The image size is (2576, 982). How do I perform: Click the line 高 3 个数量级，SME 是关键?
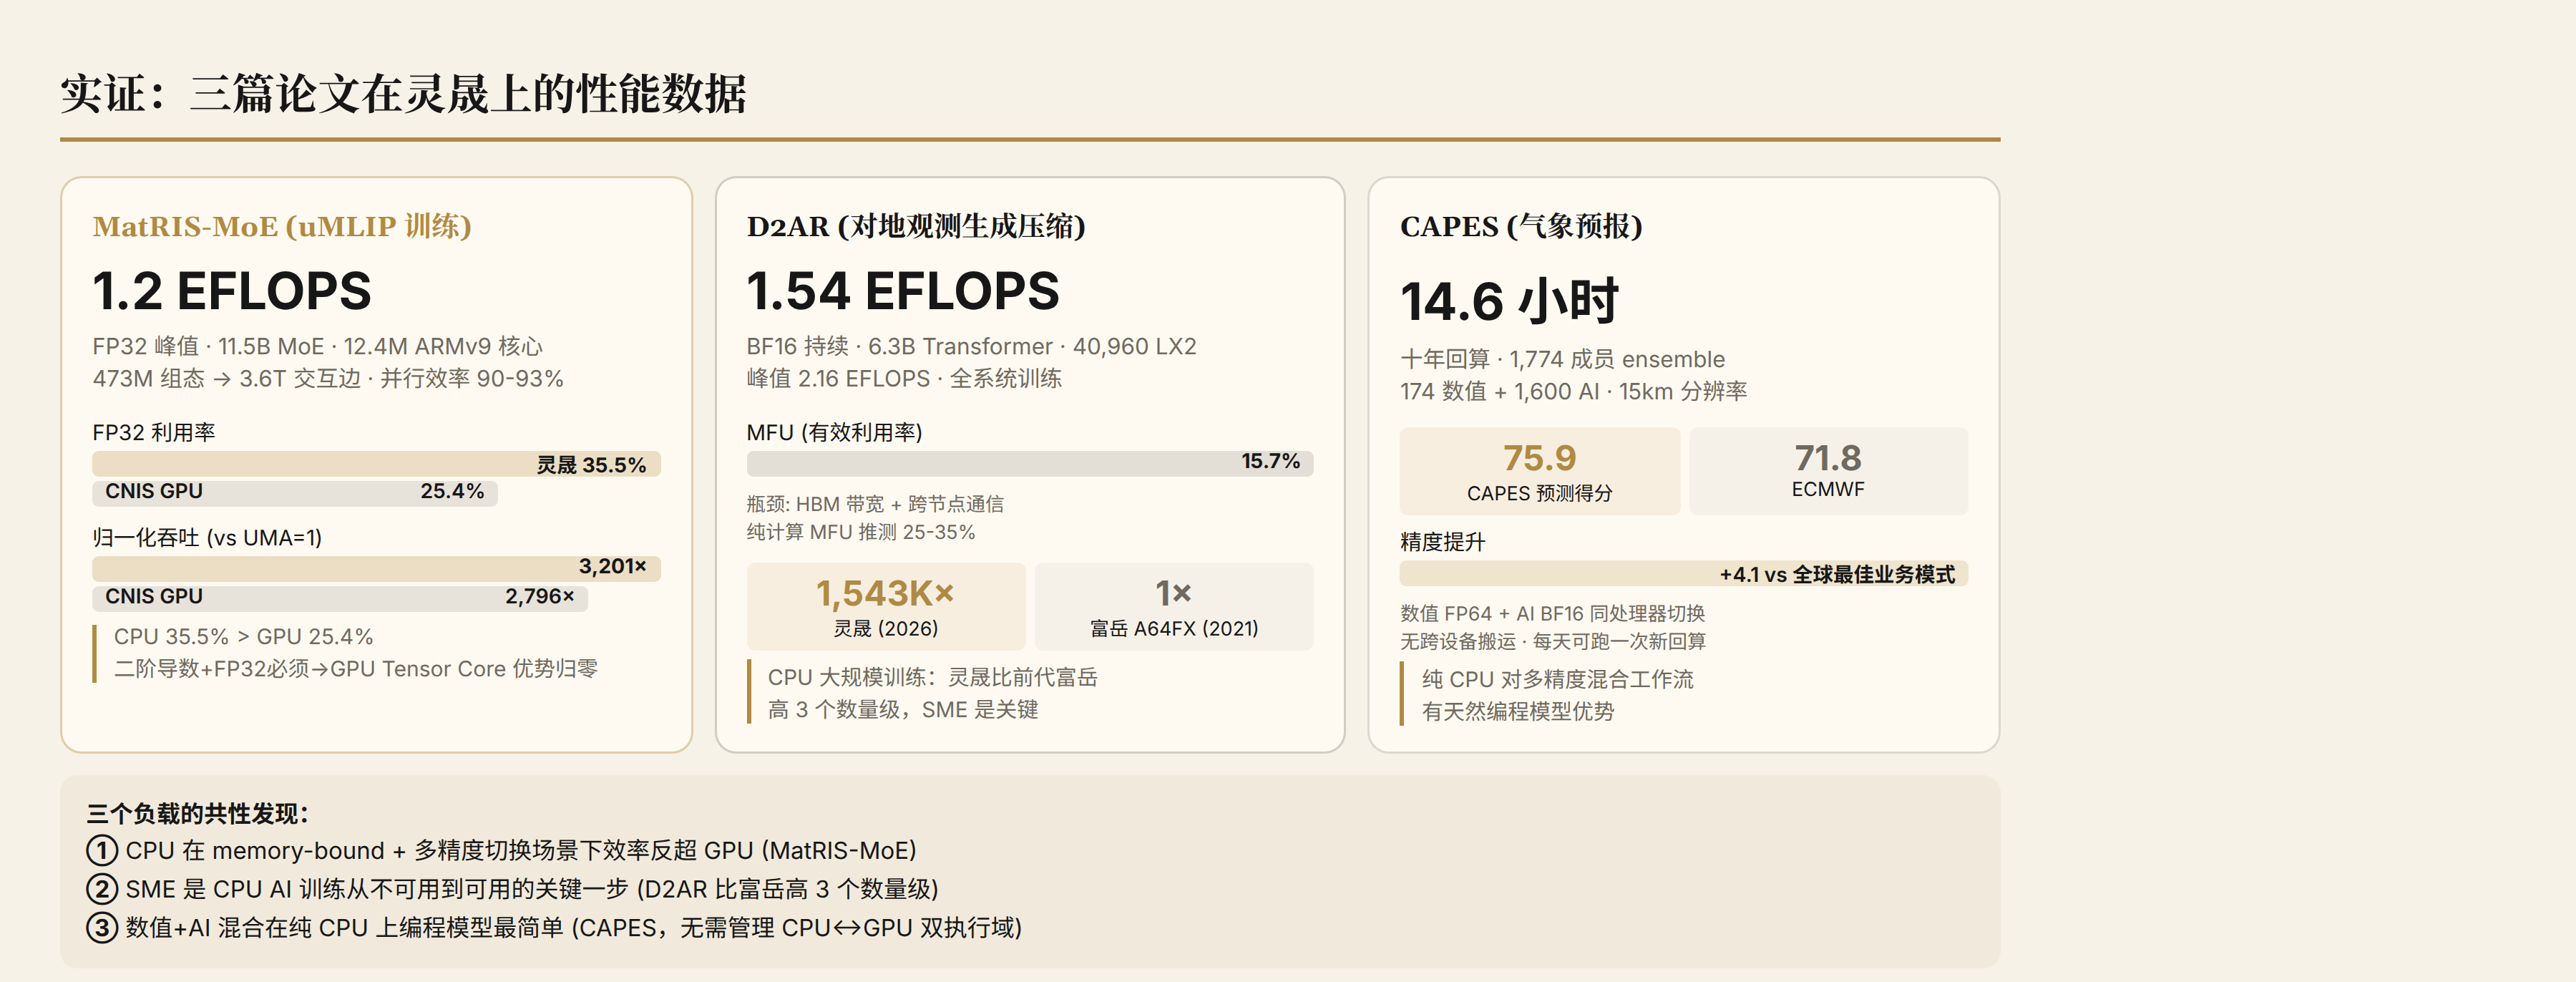903,709
